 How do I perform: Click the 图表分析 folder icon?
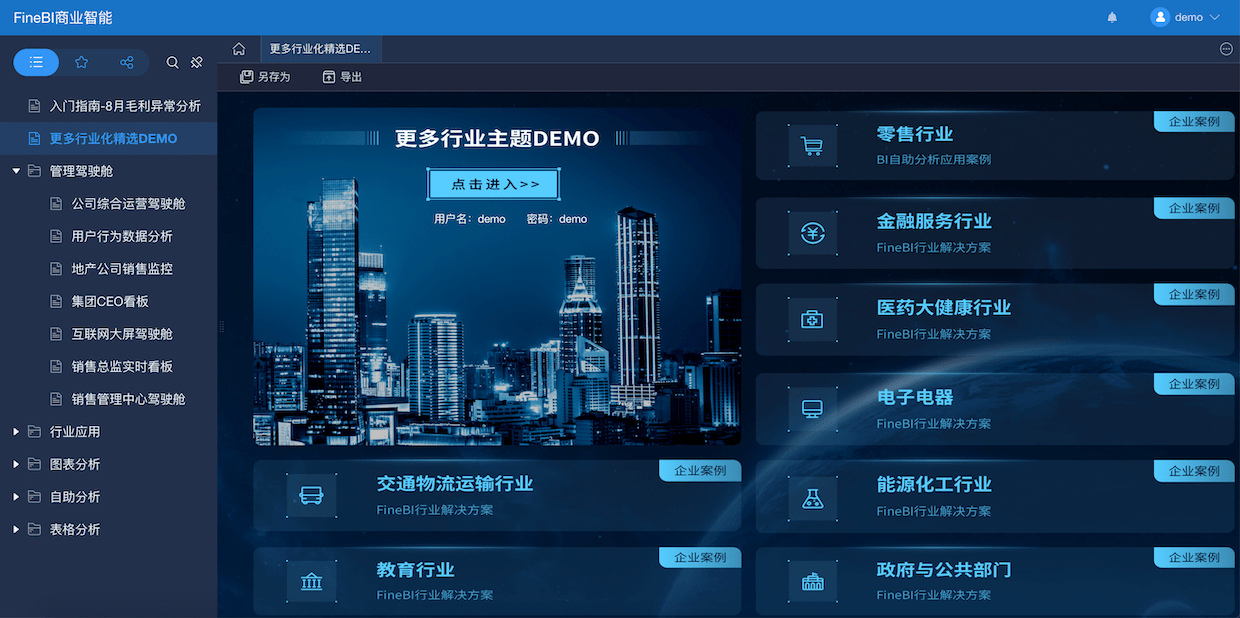(x=35, y=464)
